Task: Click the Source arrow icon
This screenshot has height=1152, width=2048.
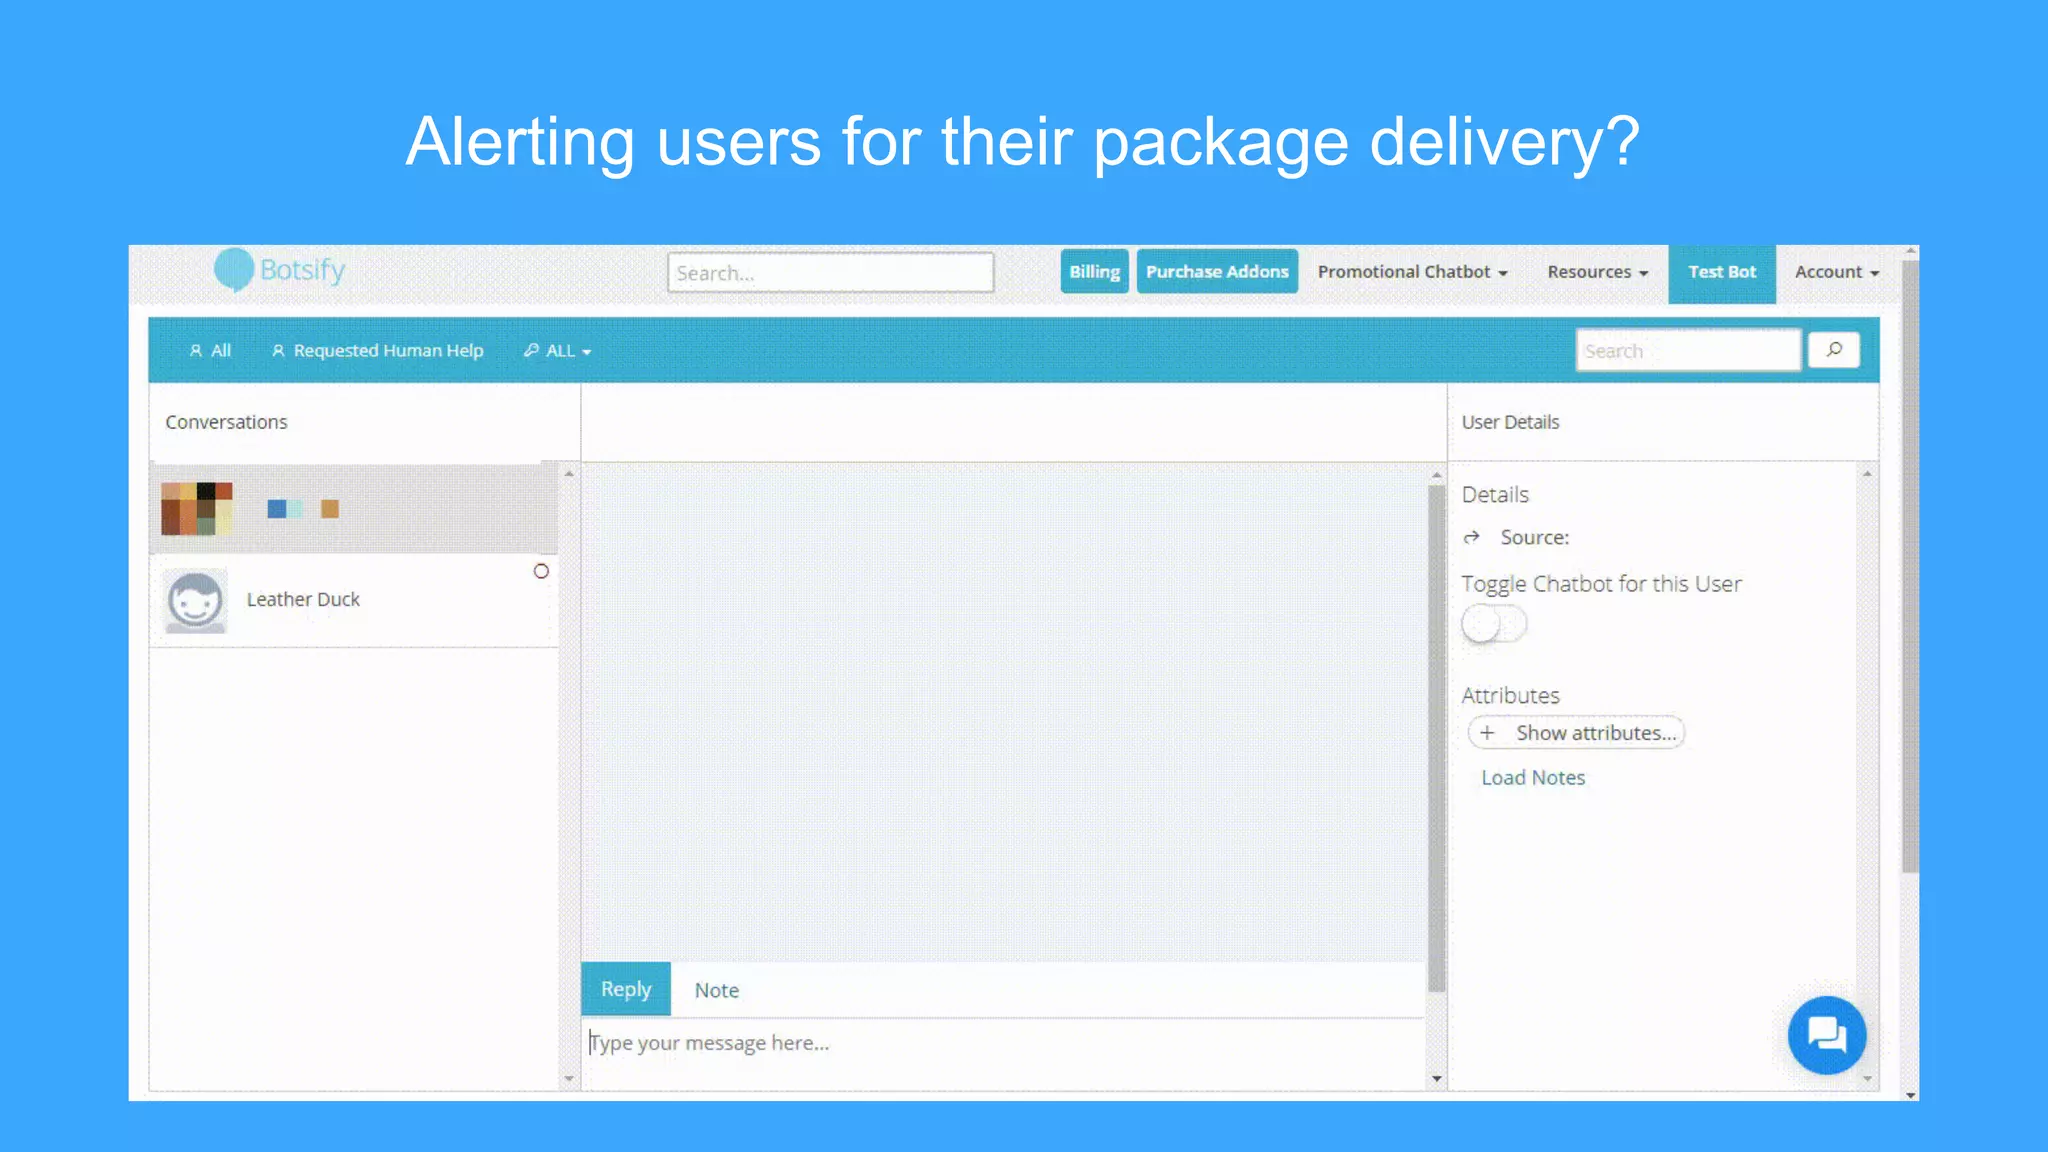Action: 1471,538
